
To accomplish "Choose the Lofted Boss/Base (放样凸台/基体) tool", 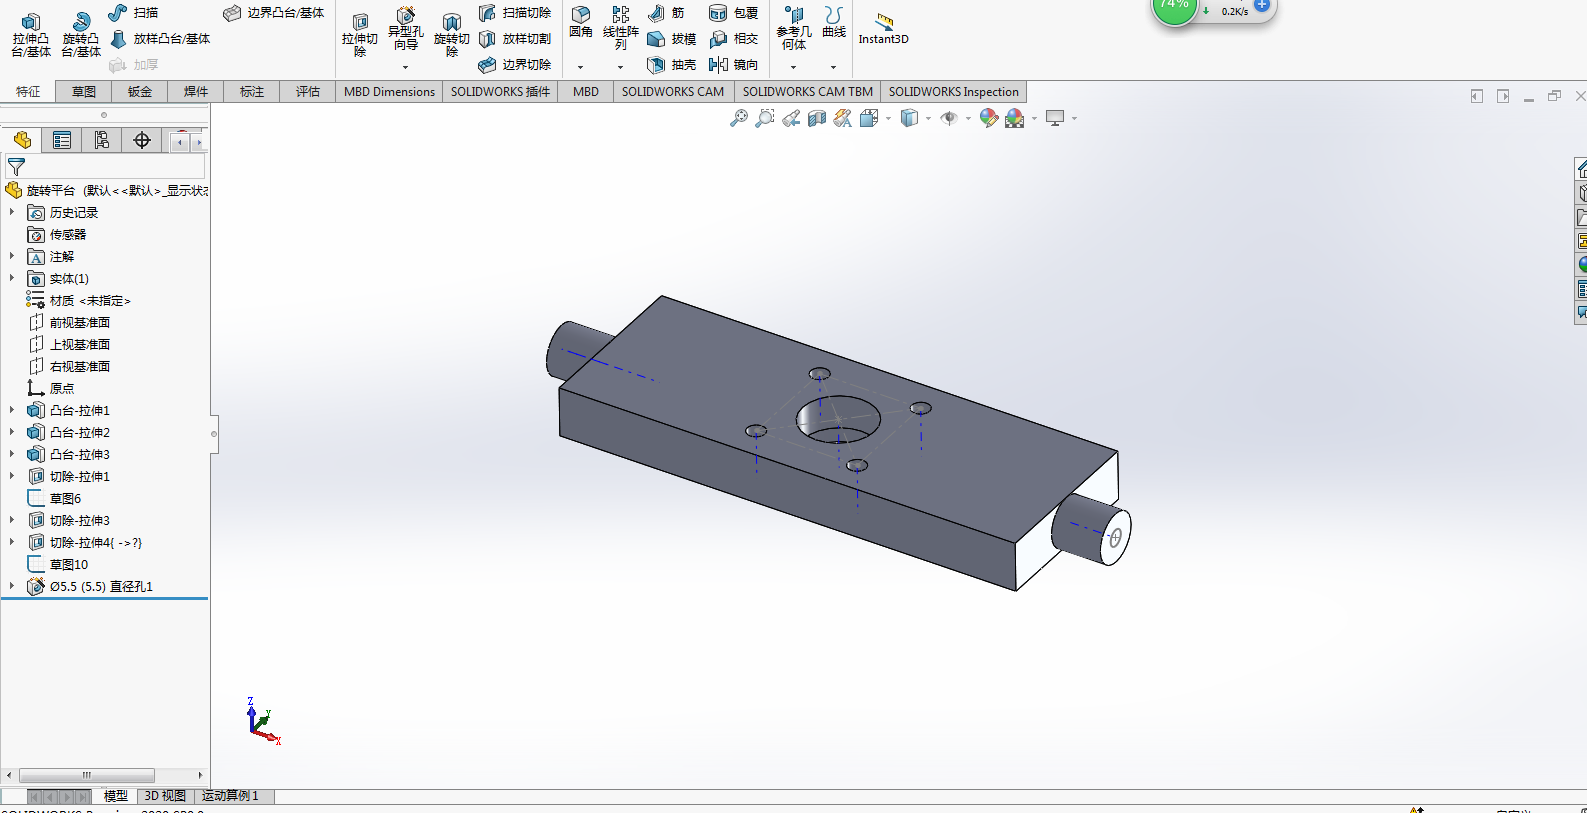I will 159,39.
